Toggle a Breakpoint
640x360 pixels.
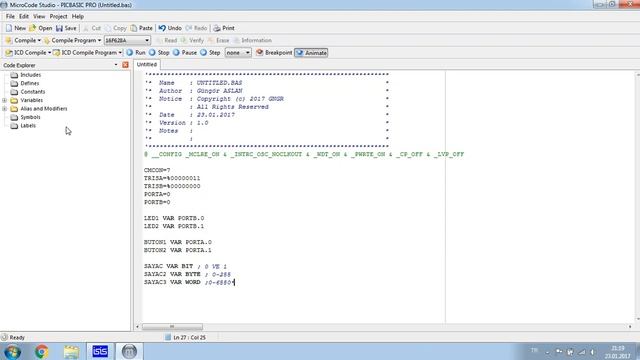click(x=274, y=53)
